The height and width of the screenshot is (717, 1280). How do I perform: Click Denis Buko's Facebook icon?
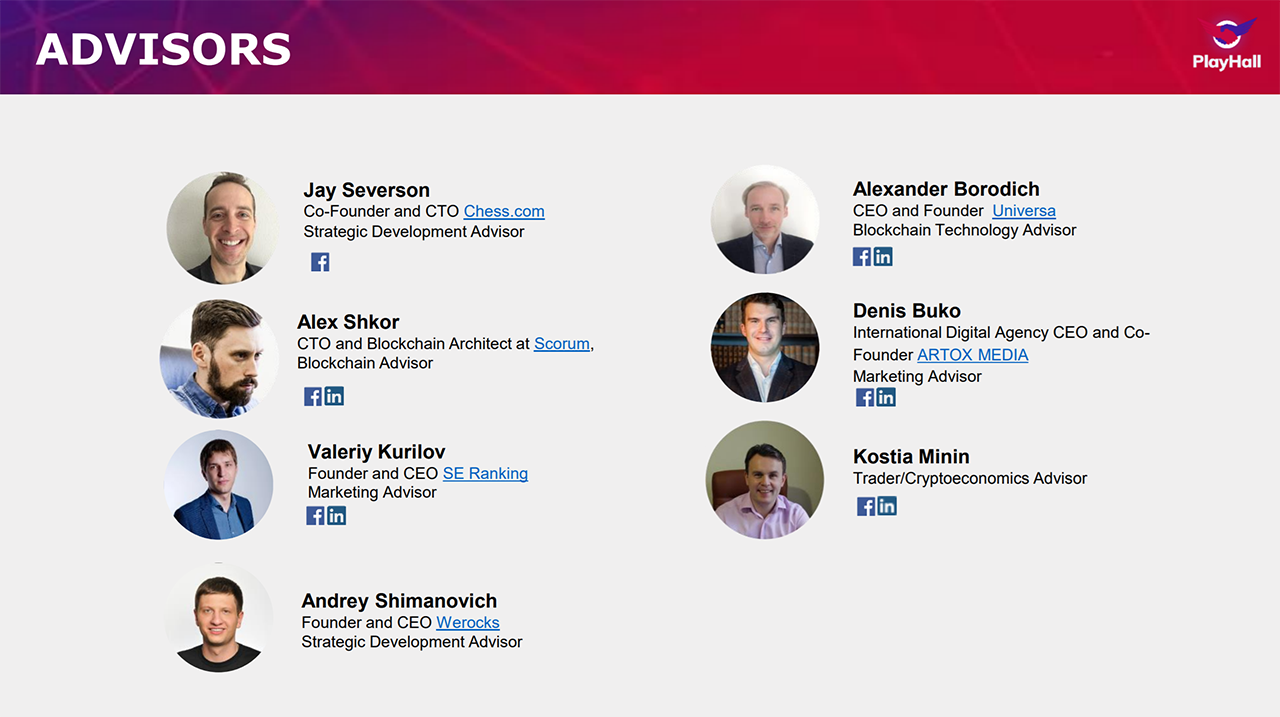pos(865,397)
